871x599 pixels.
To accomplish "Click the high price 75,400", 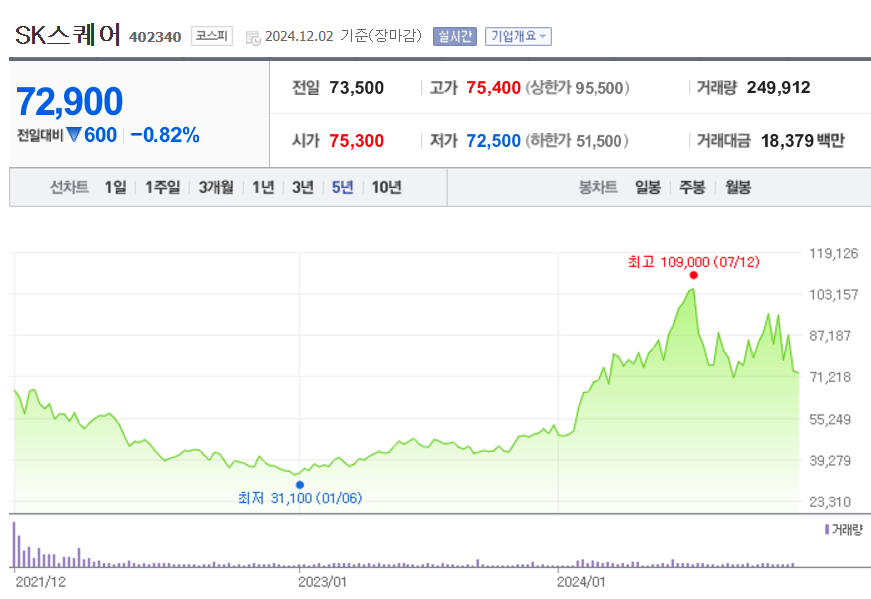I will click(x=493, y=88).
